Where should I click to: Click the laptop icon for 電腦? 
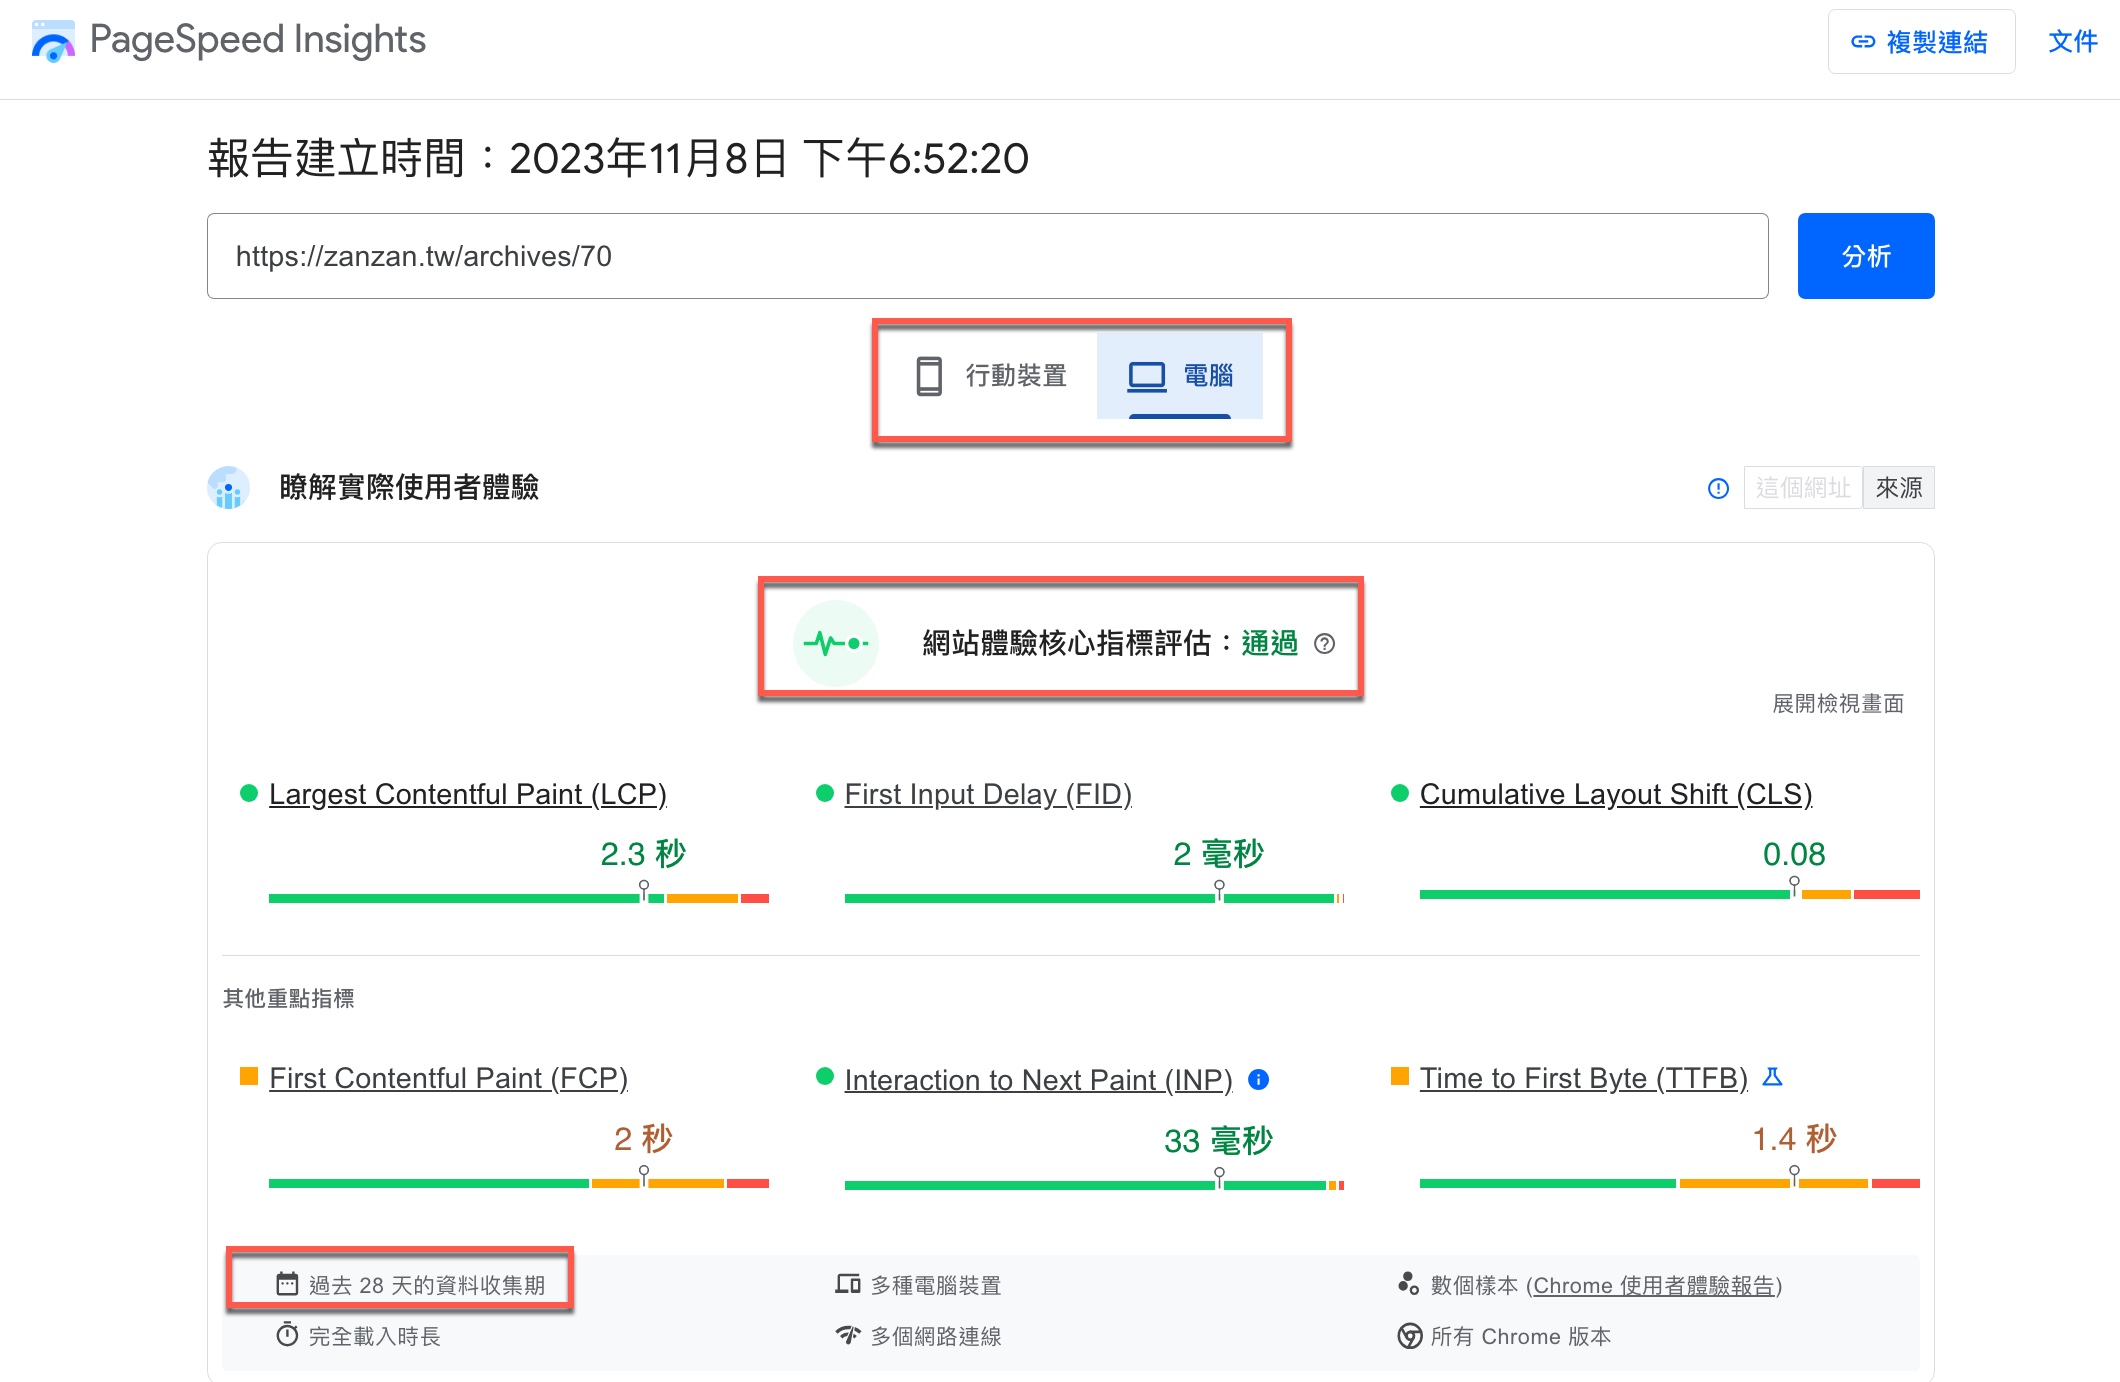(1147, 376)
